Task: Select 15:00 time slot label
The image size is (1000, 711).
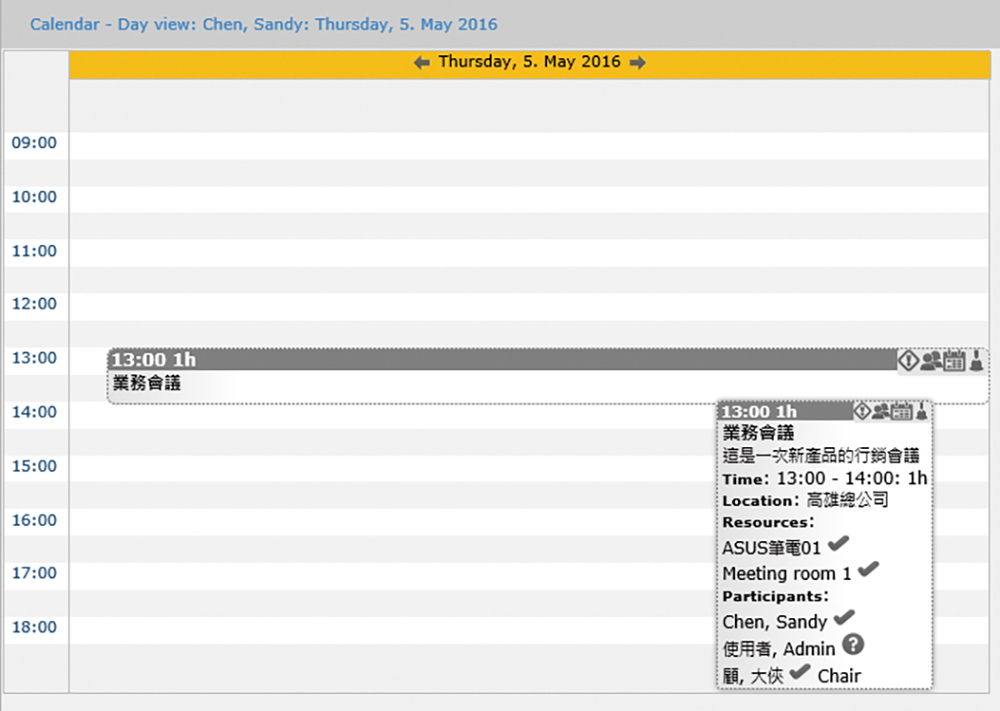Action: coord(34,466)
